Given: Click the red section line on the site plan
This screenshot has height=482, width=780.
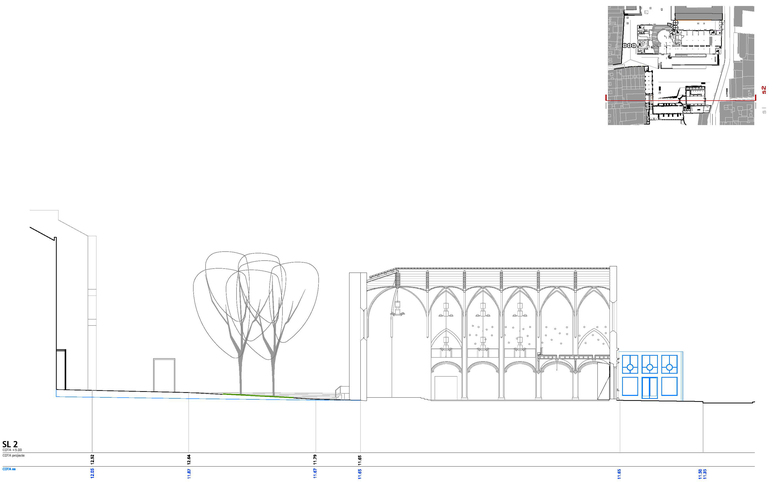Looking at the screenshot, I should [x=640, y=101].
